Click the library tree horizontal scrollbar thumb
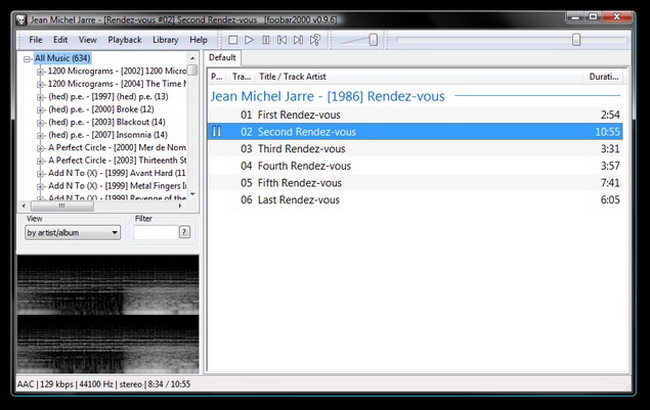The height and width of the screenshot is (410, 650). (62, 206)
